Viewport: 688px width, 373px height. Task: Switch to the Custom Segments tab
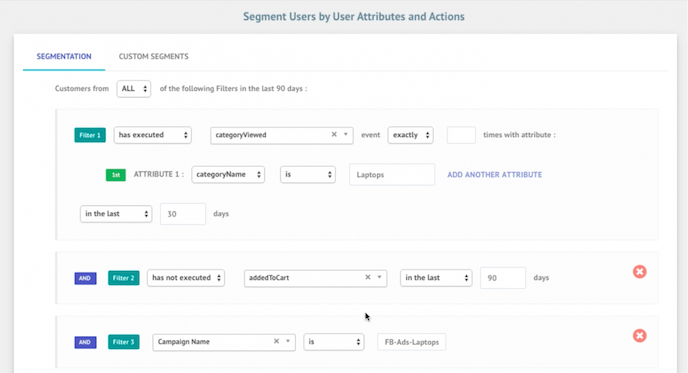(154, 57)
